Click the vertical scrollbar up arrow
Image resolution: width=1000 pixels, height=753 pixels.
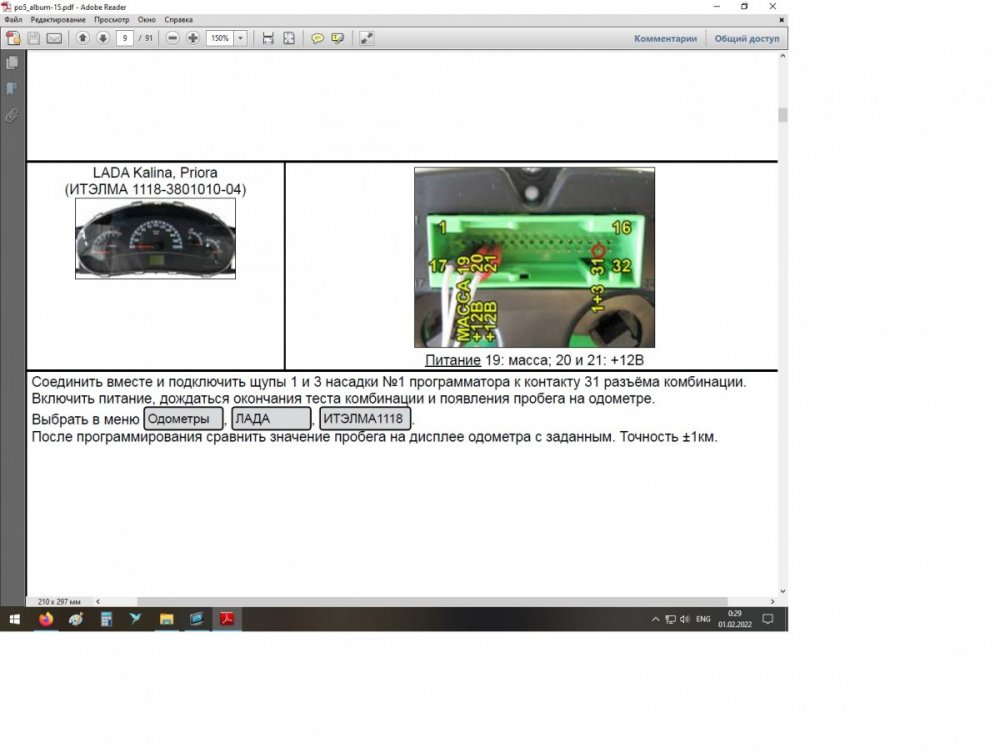(783, 56)
